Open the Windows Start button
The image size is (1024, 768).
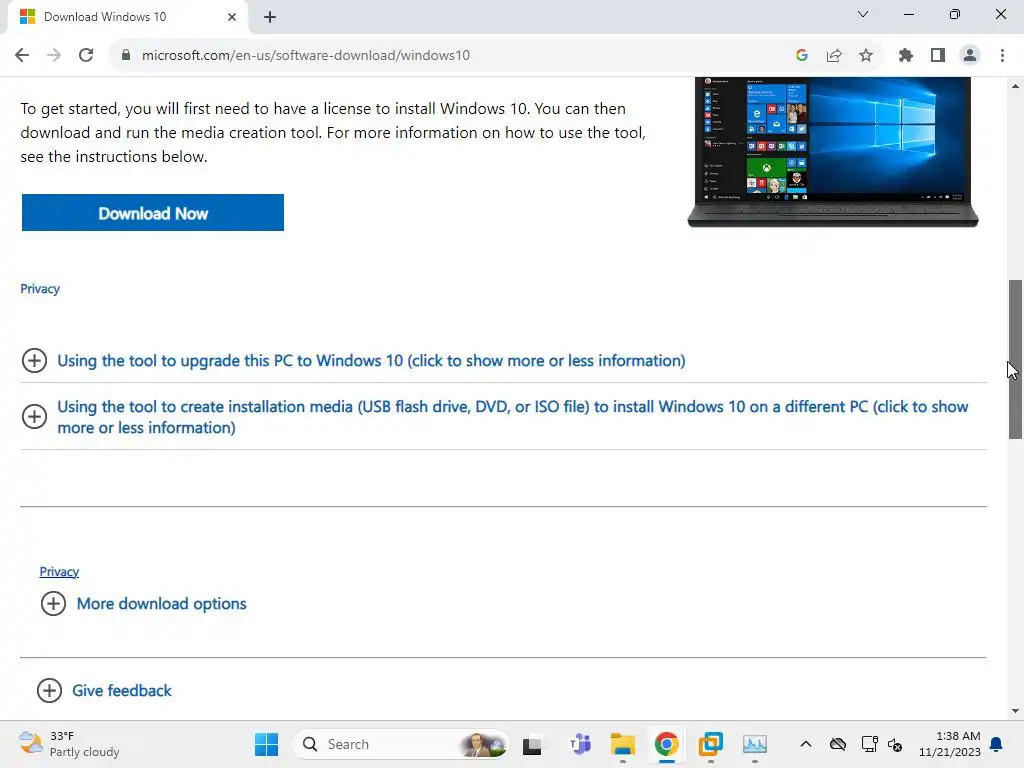266,744
